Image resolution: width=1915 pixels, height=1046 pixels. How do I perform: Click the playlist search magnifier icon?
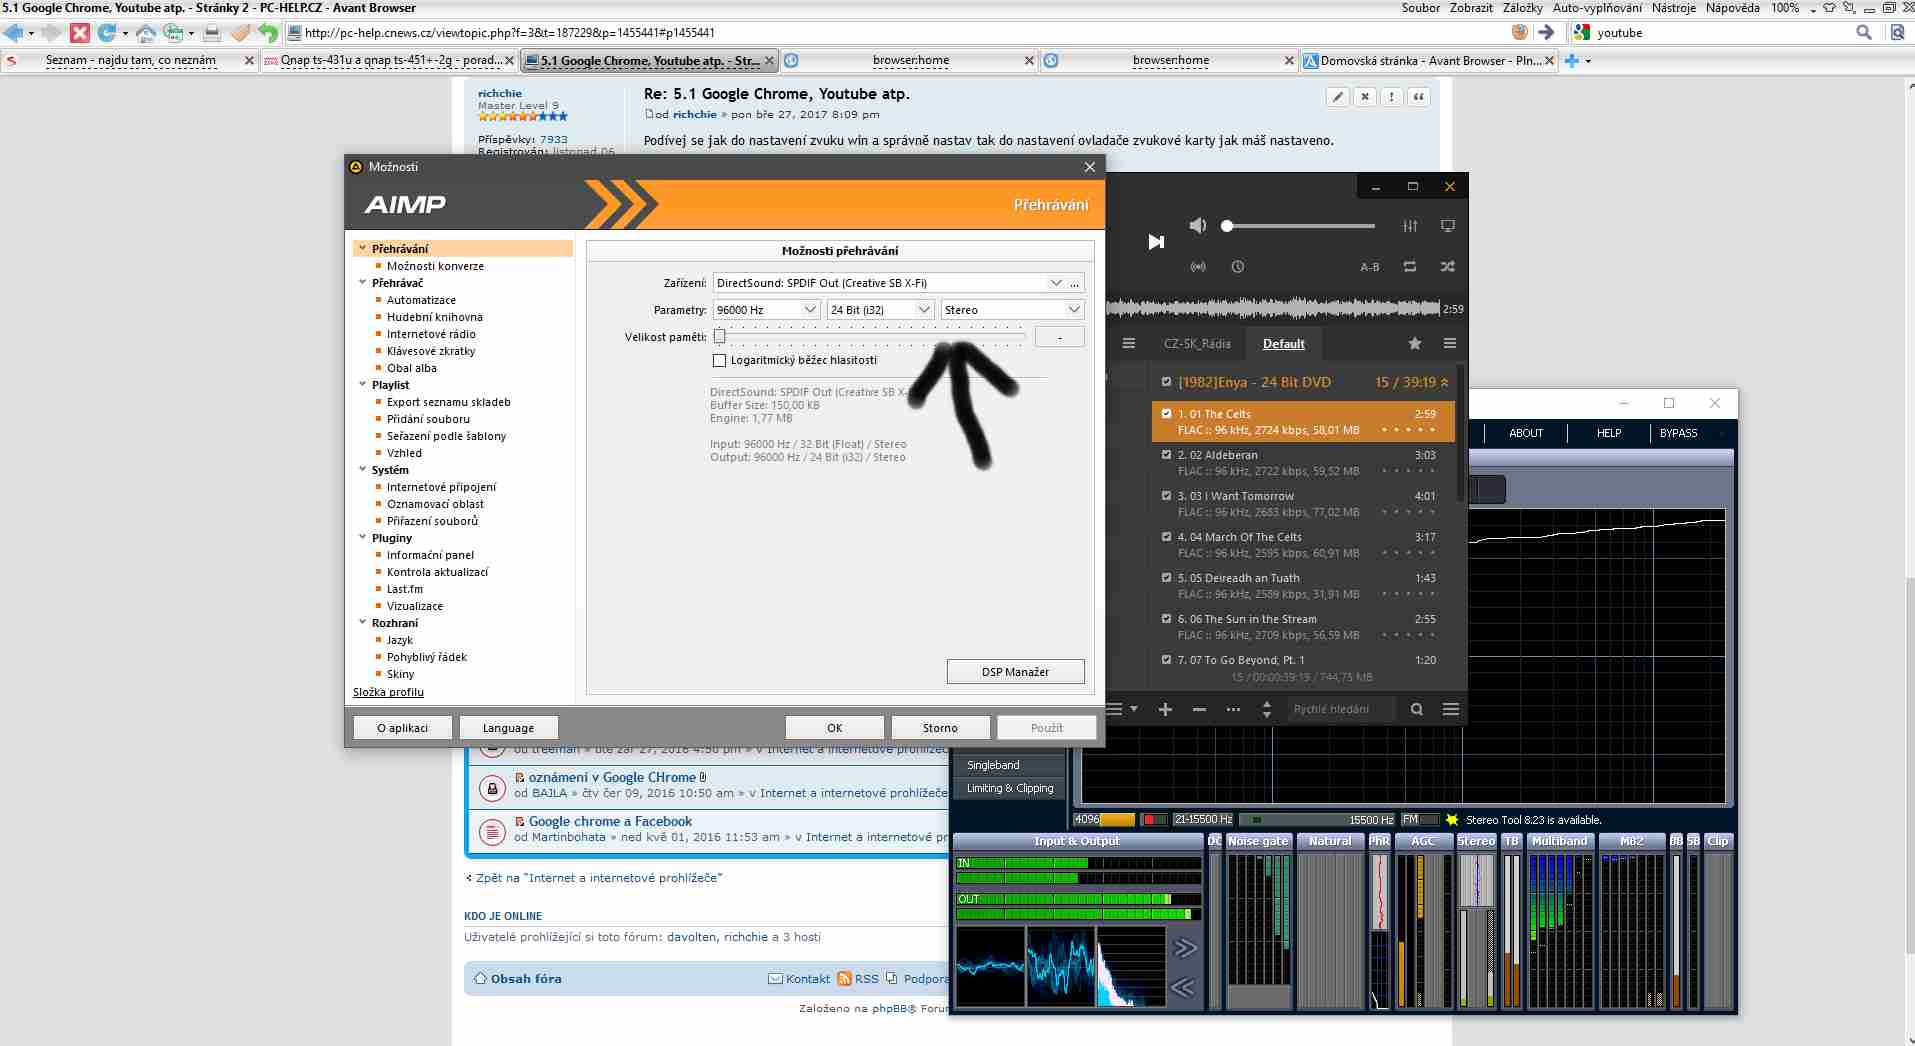1416,709
